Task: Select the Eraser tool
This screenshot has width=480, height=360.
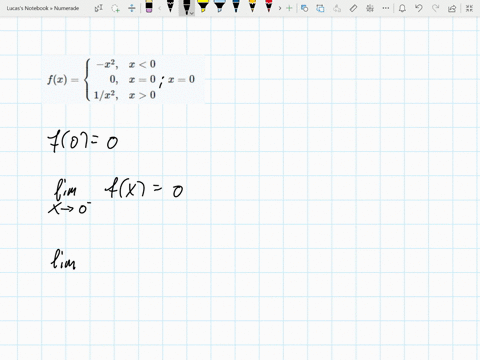Action: pyautogui.click(x=149, y=7)
